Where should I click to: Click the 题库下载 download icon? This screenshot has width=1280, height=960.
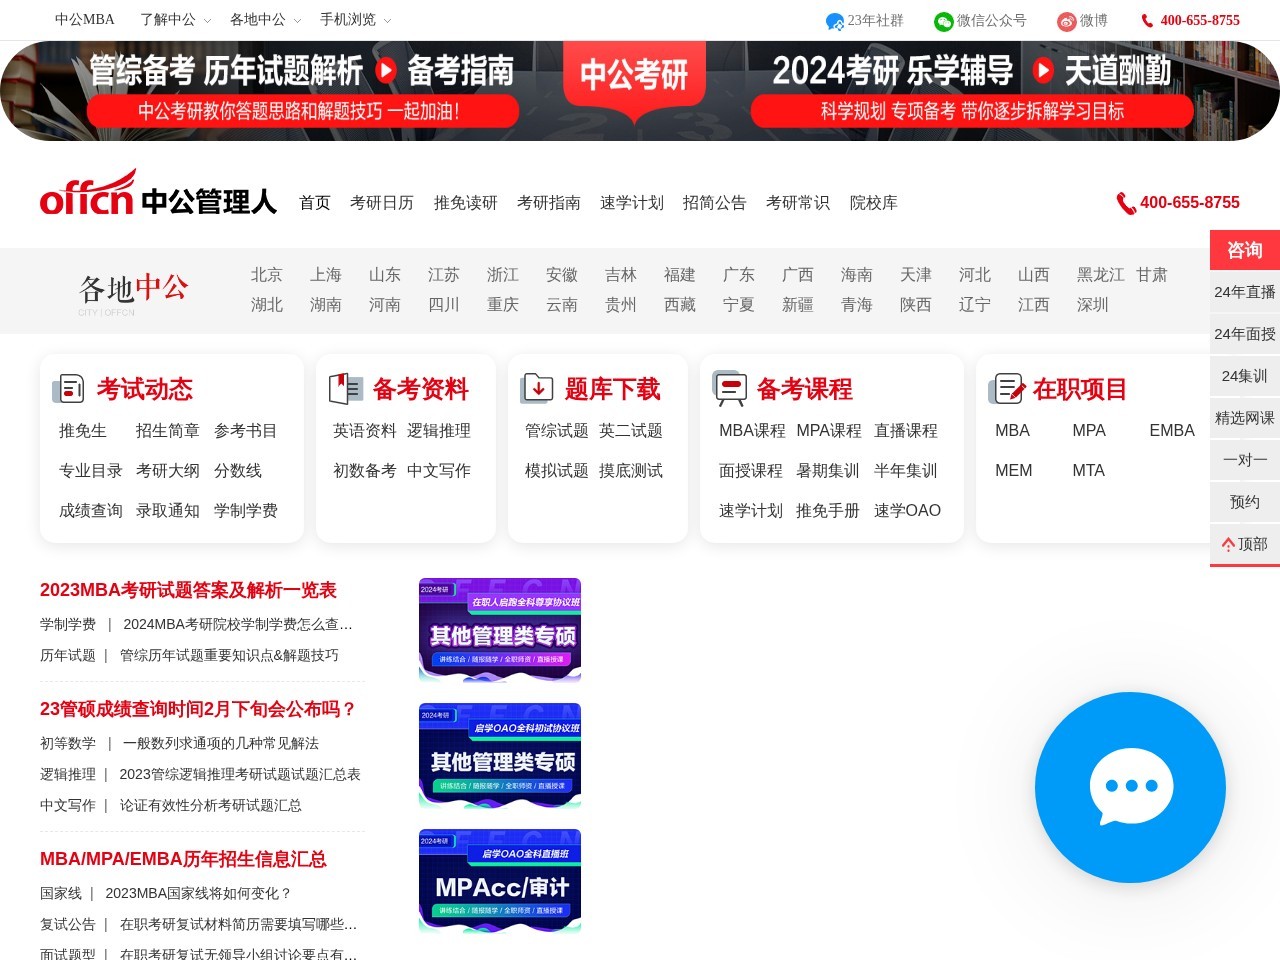point(537,388)
